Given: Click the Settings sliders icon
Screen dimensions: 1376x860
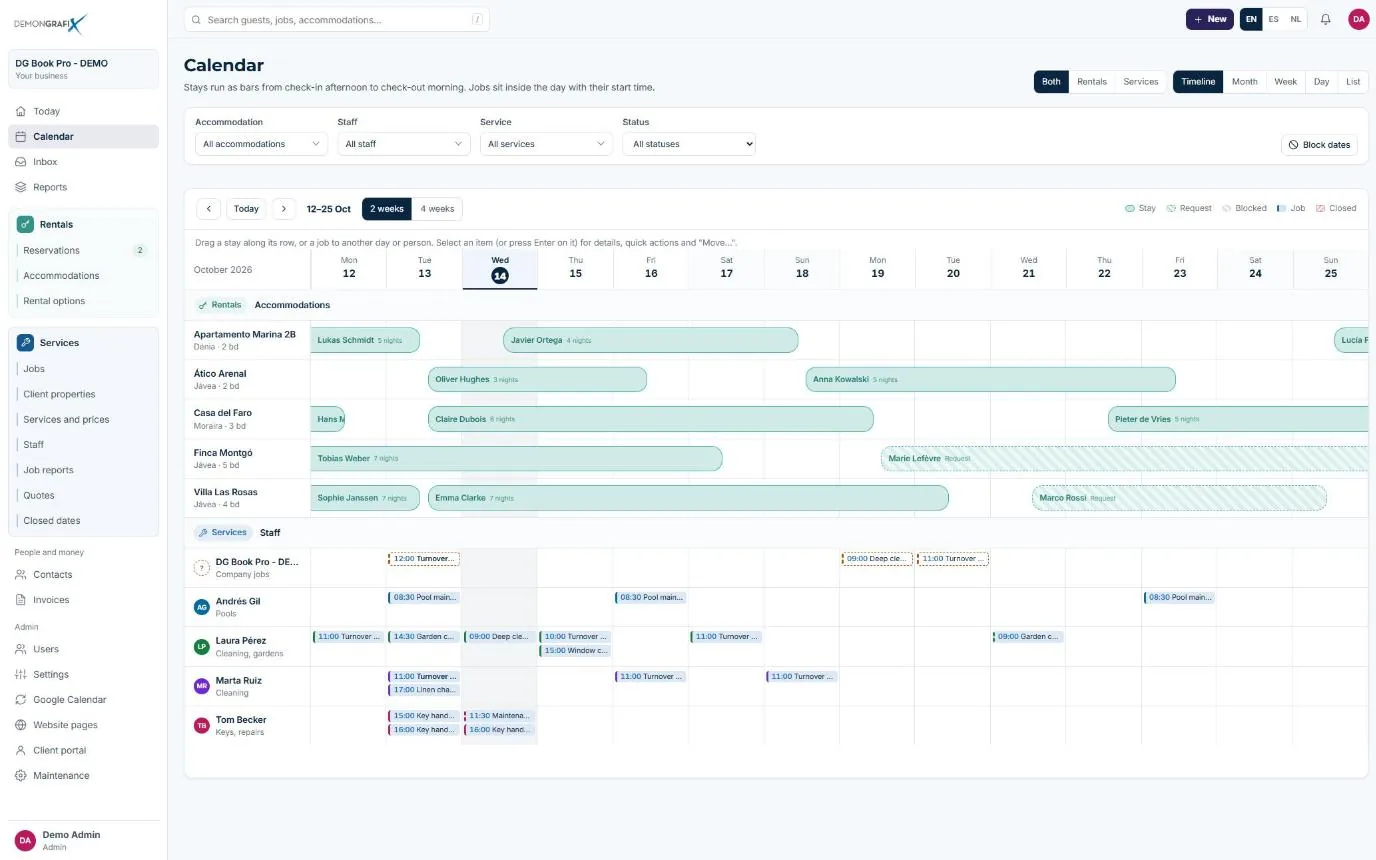Looking at the screenshot, I should pos(21,675).
